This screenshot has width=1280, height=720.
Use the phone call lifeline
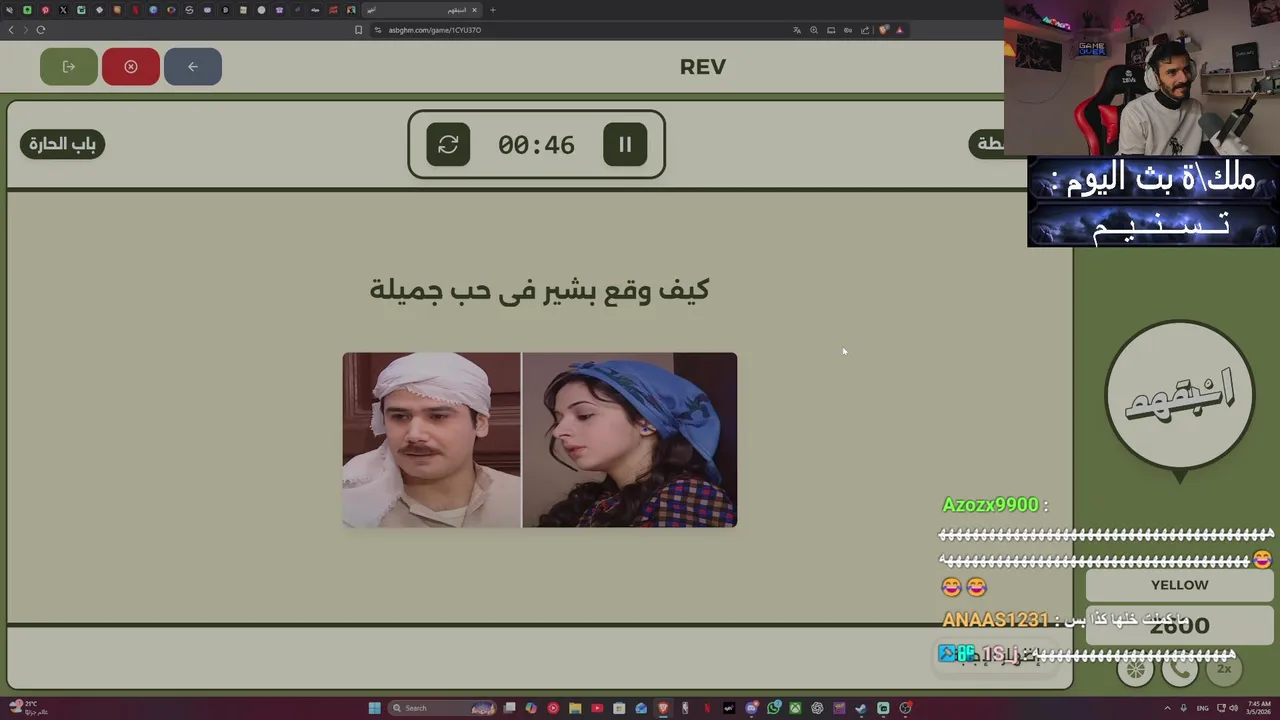tap(1180, 670)
